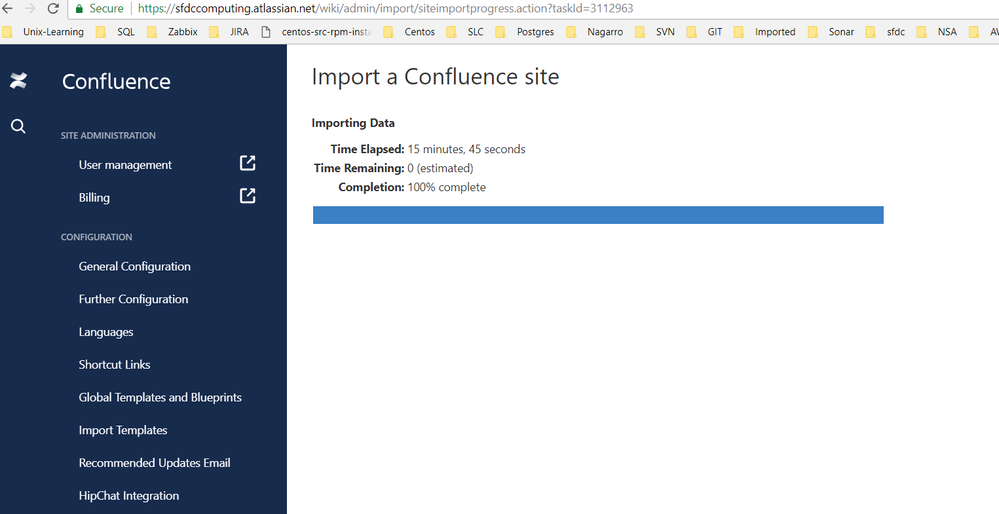Open the Billing page
The height and width of the screenshot is (514, 999).
pyautogui.click(x=94, y=197)
